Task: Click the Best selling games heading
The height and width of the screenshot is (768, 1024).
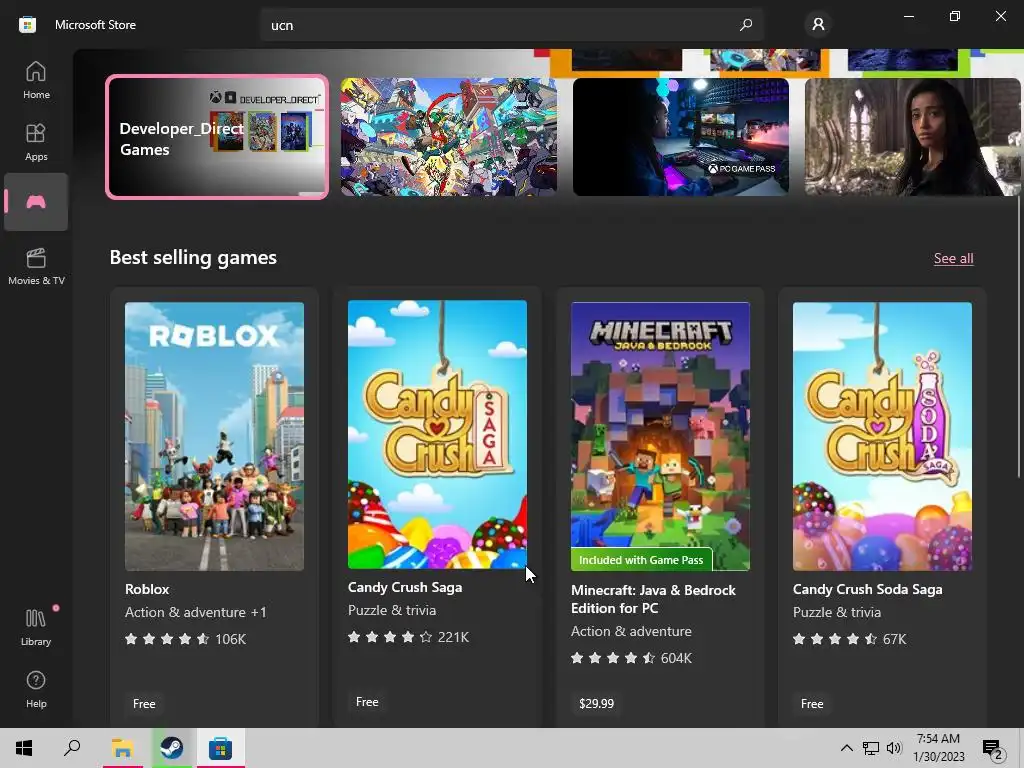Action: point(193,257)
